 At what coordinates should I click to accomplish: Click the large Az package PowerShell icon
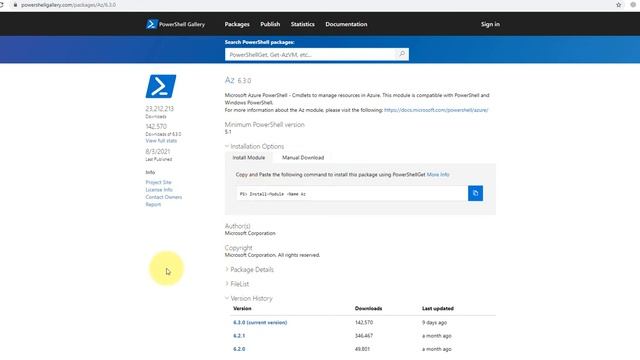pyautogui.click(x=161, y=86)
